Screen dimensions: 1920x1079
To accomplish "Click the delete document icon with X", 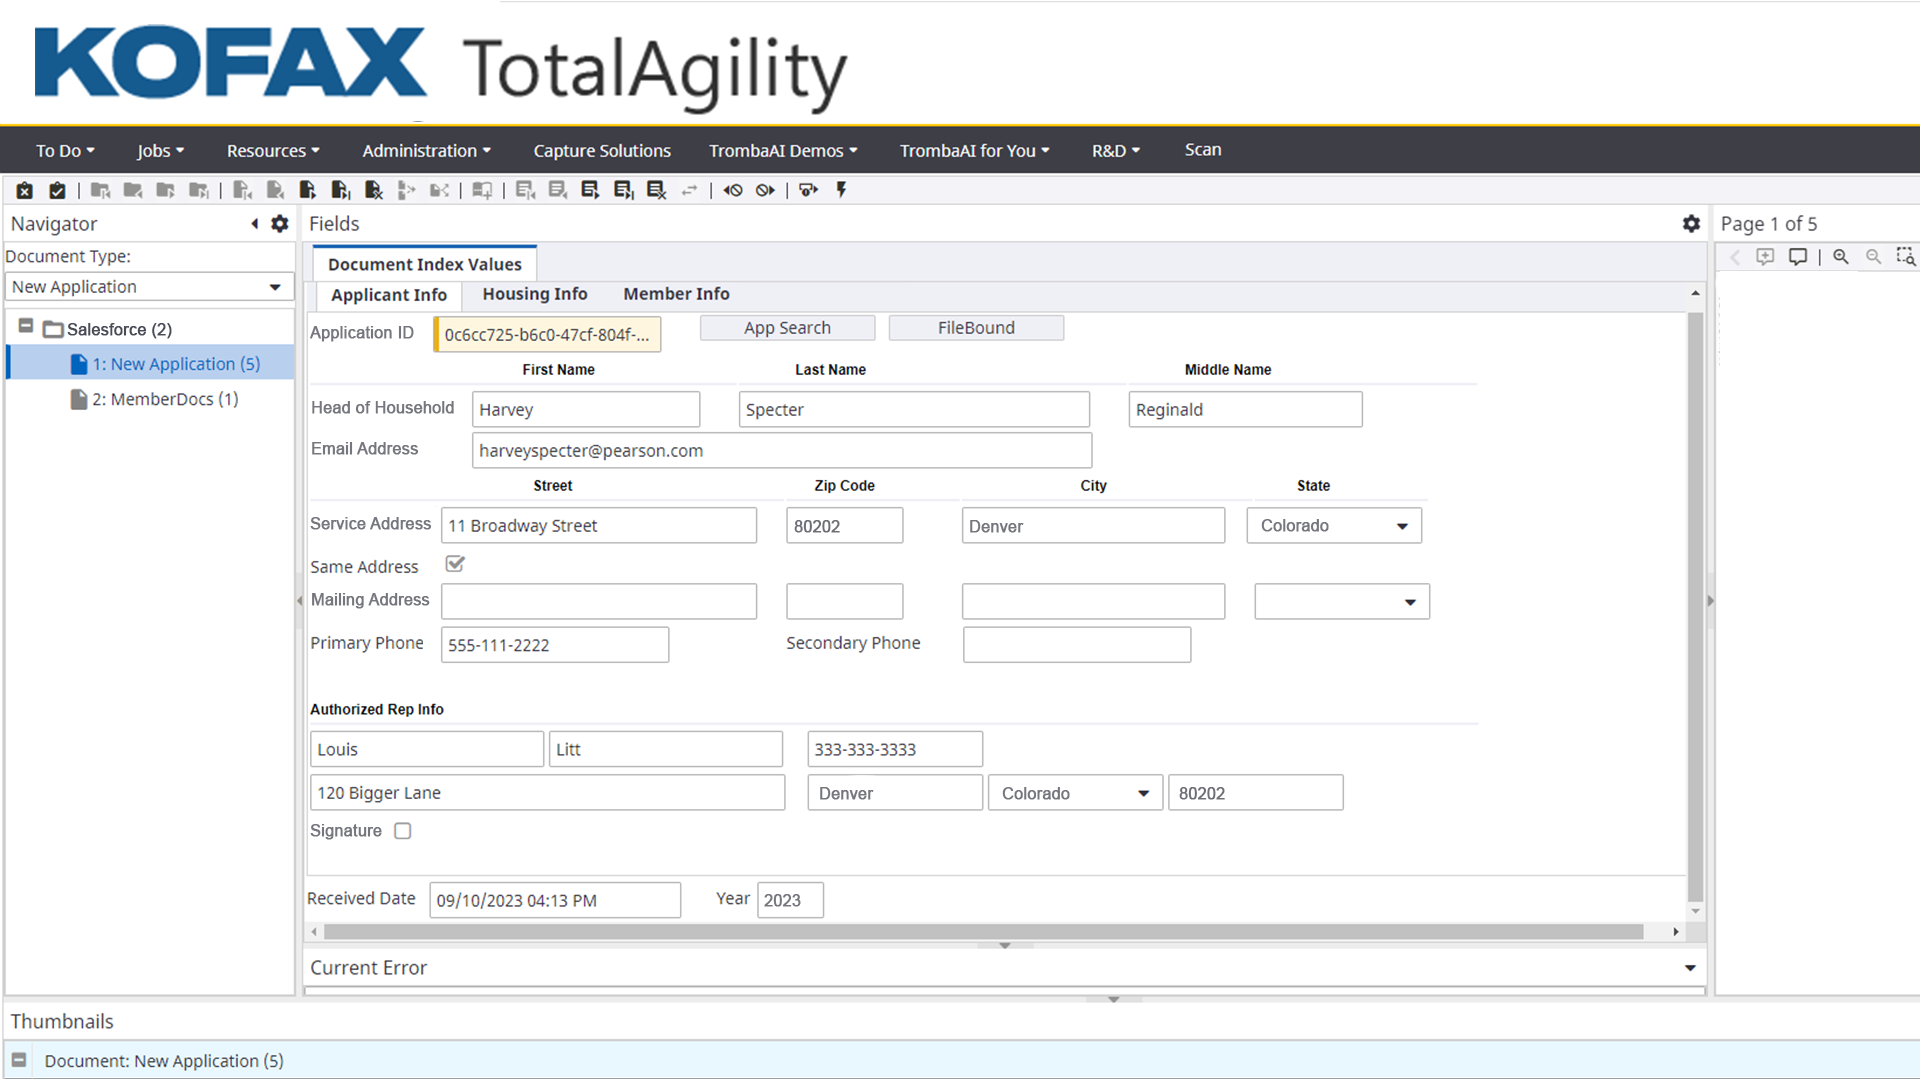I will (x=373, y=190).
